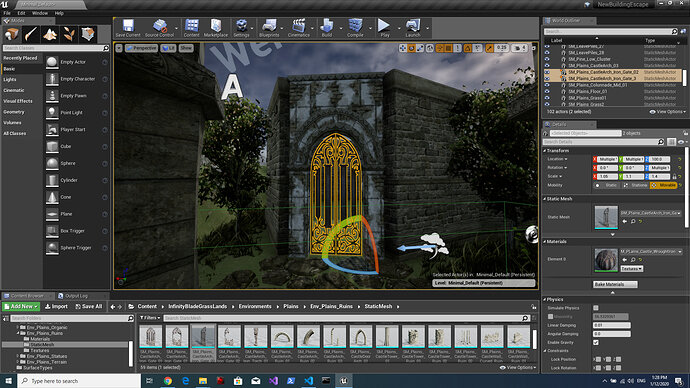The width and height of the screenshot is (690, 388).
Task: Open Source Control from the toolbar
Action: coord(159,28)
